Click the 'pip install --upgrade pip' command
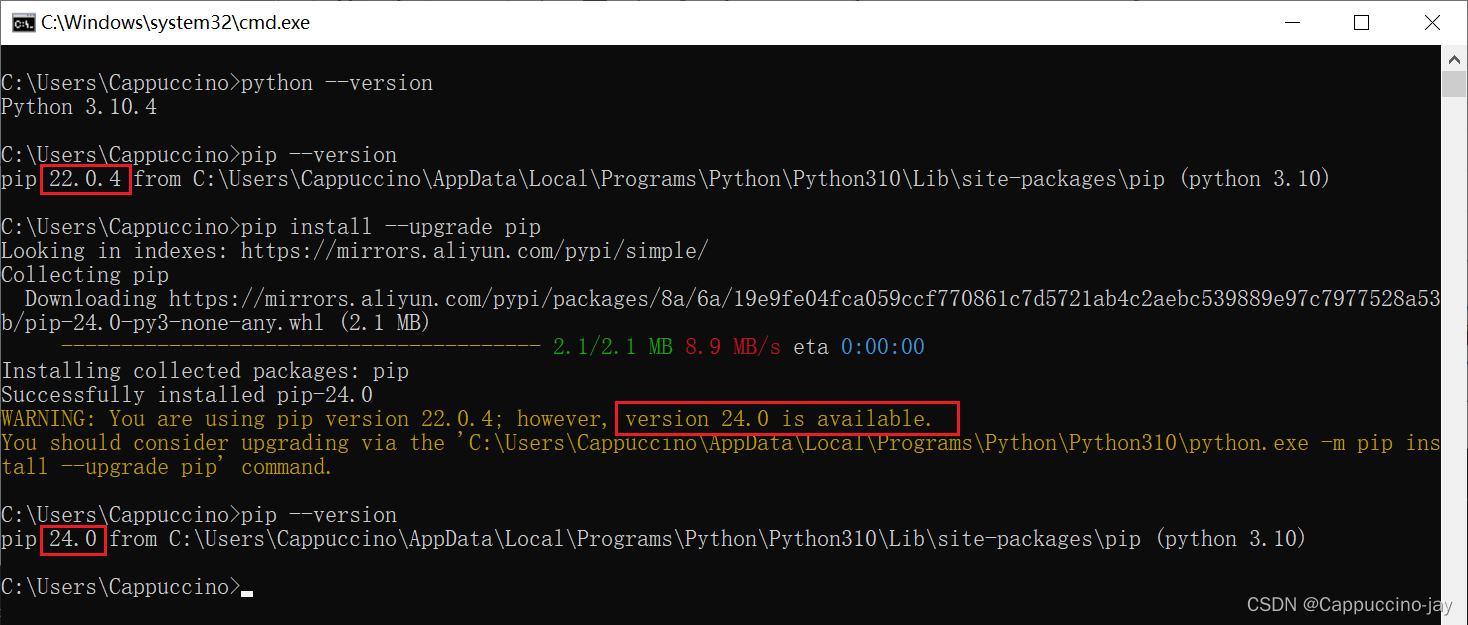This screenshot has width=1468, height=625. coord(391,227)
